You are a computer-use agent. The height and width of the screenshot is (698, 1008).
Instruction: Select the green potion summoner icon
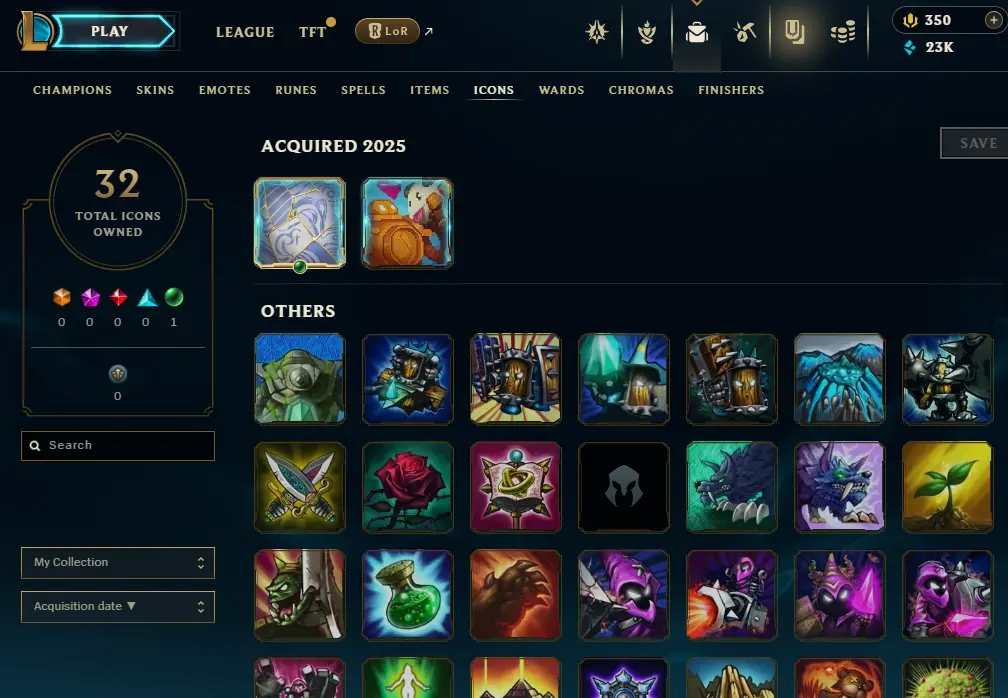point(408,595)
